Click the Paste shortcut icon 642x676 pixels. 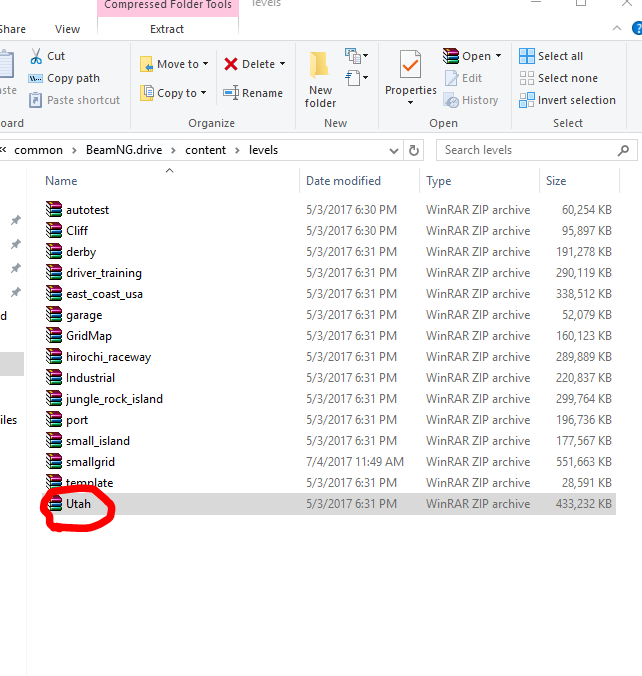(x=35, y=100)
